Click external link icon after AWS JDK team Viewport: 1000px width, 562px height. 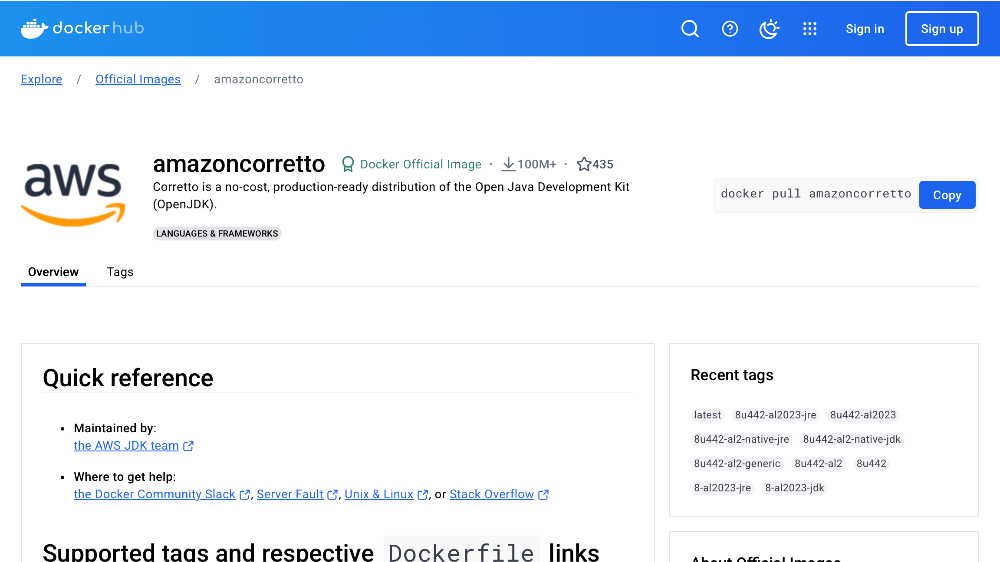[188, 446]
